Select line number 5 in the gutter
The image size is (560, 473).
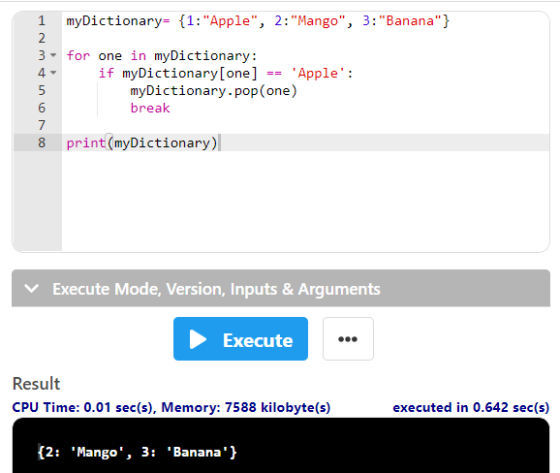click(x=42, y=90)
